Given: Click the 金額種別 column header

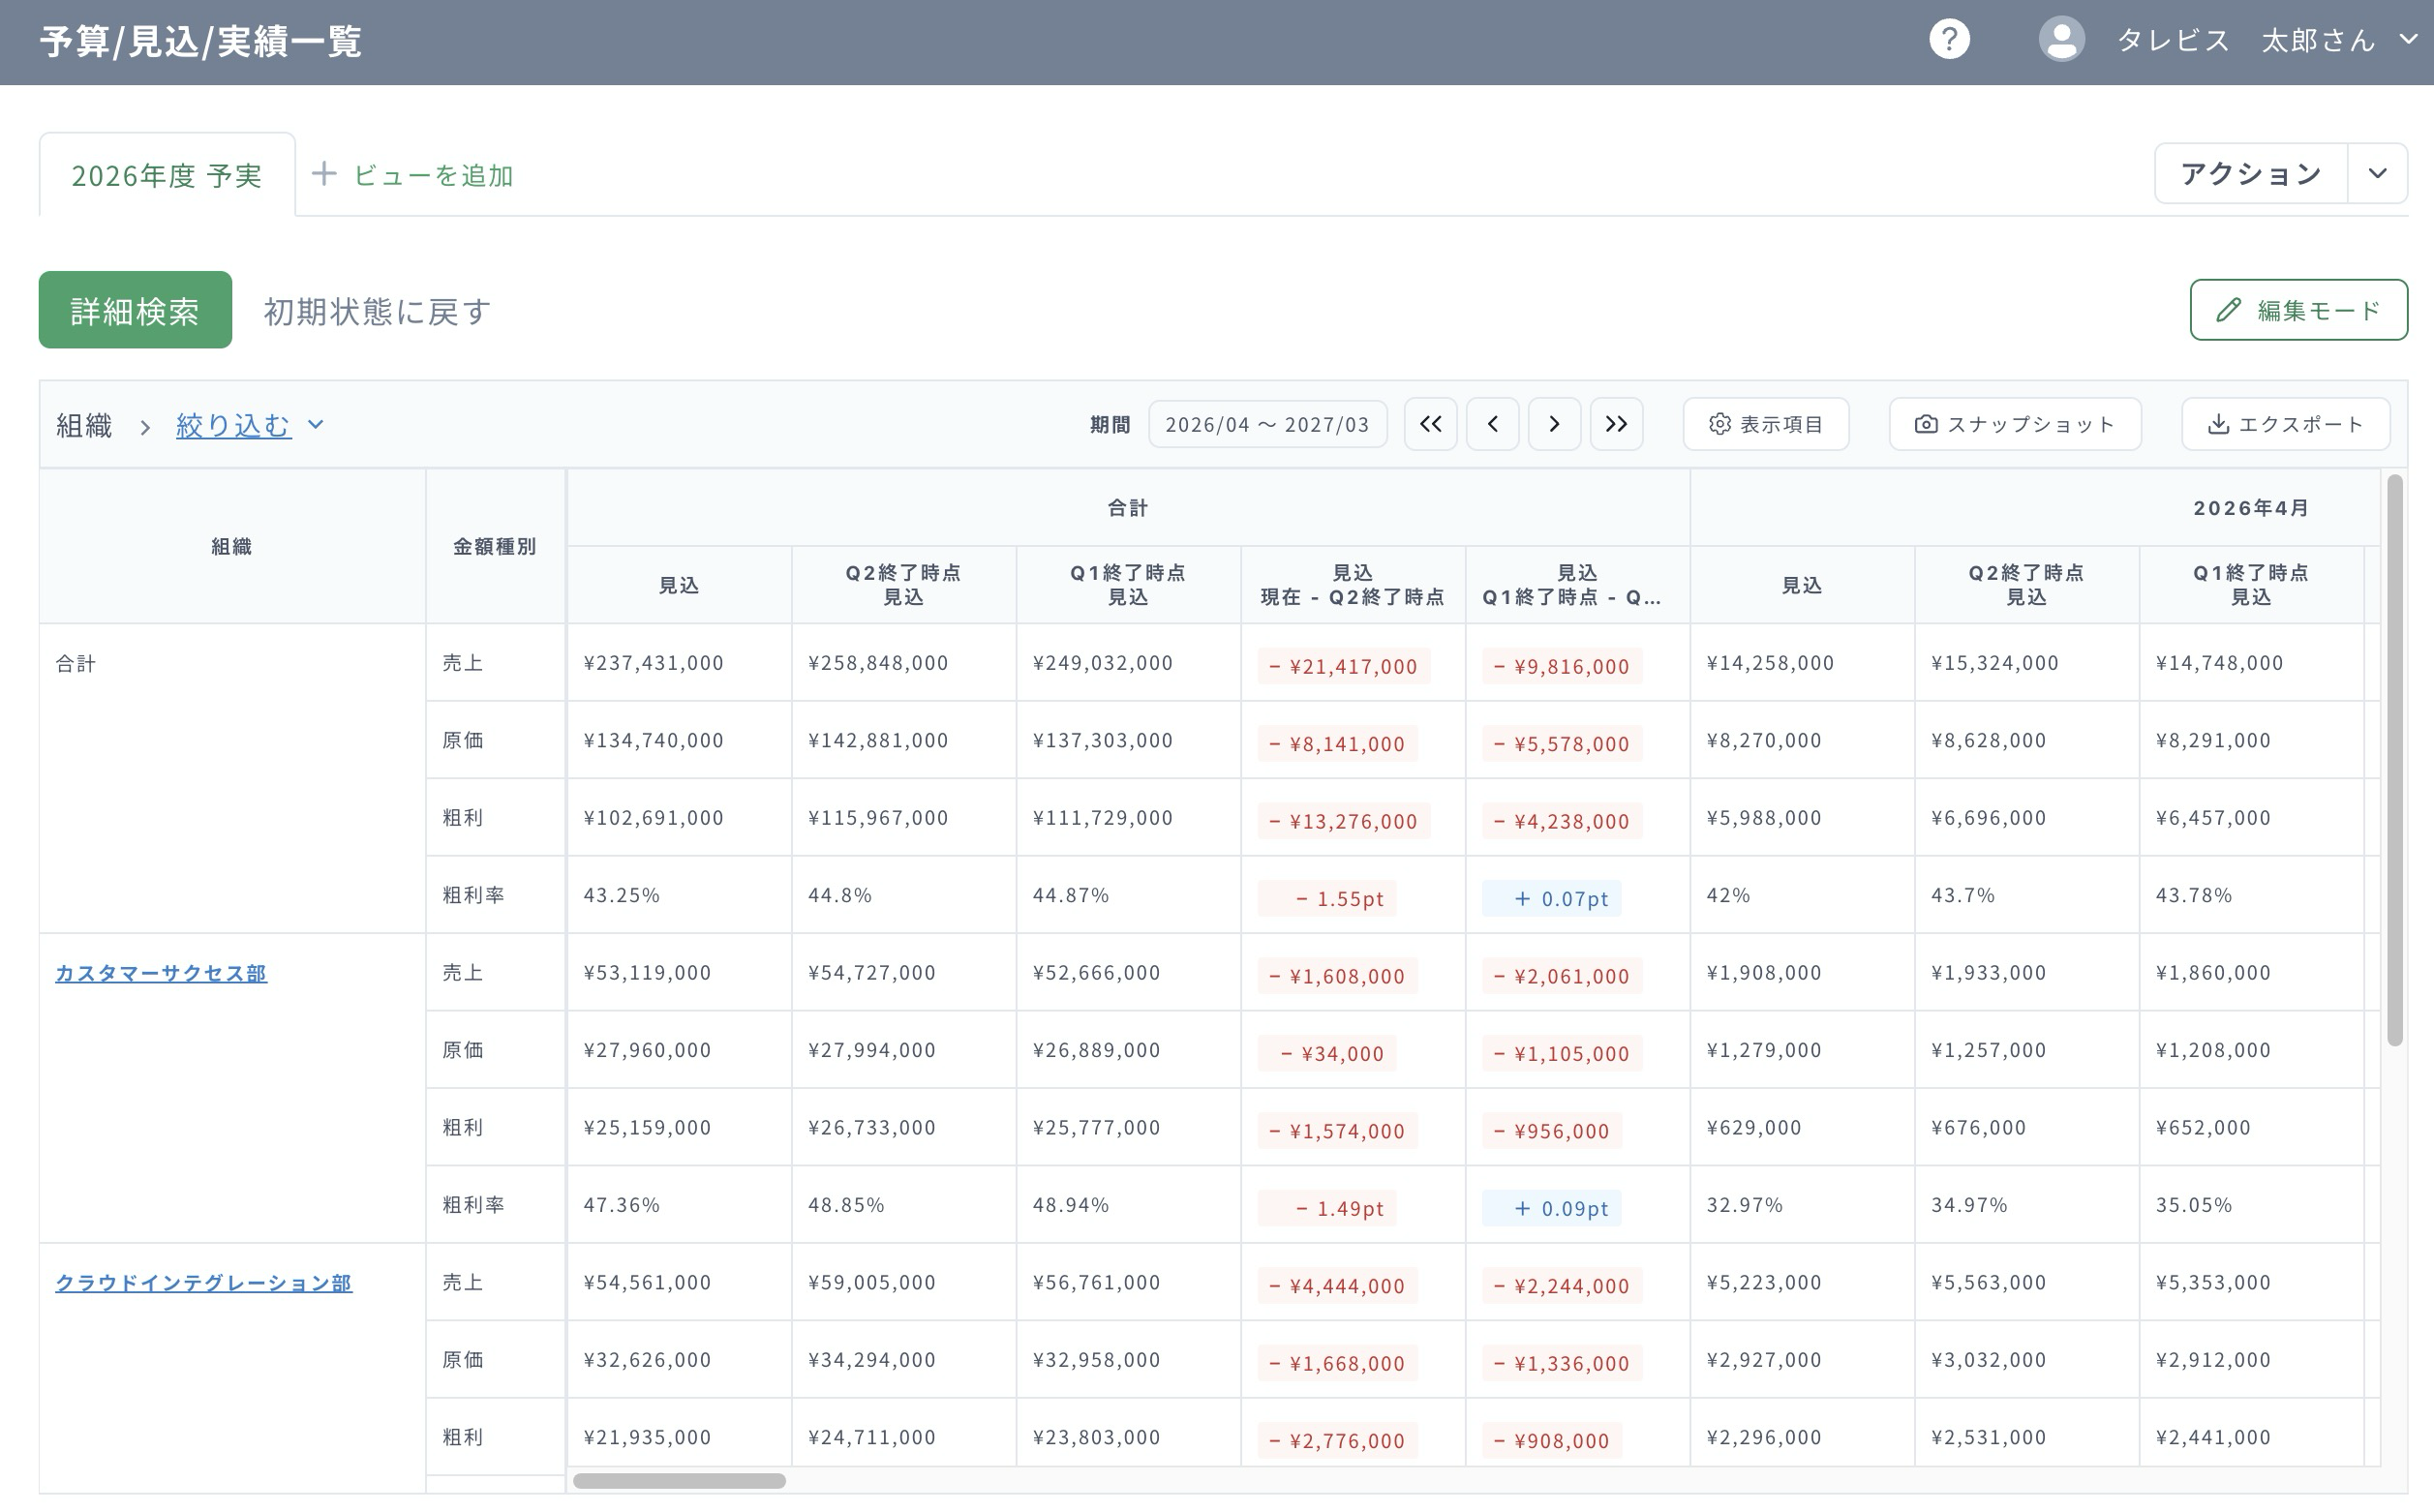Looking at the screenshot, I should (495, 546).
